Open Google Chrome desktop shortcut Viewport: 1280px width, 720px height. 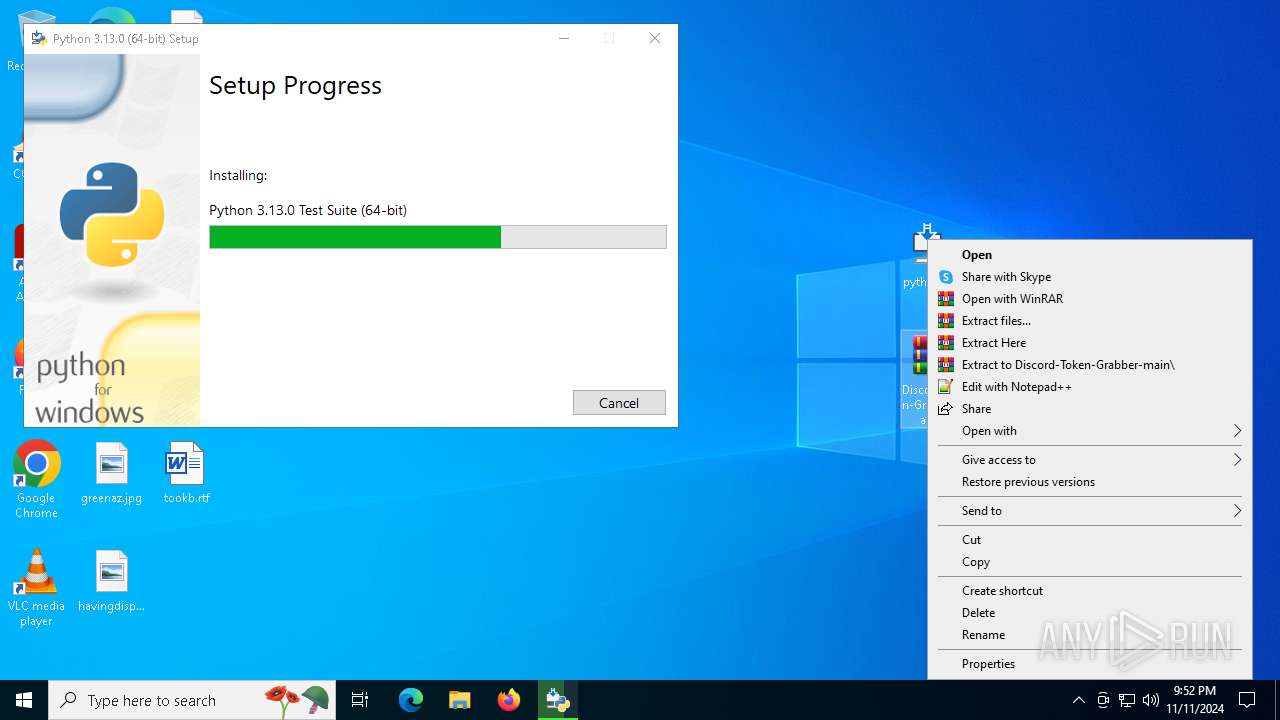(36, 480)
